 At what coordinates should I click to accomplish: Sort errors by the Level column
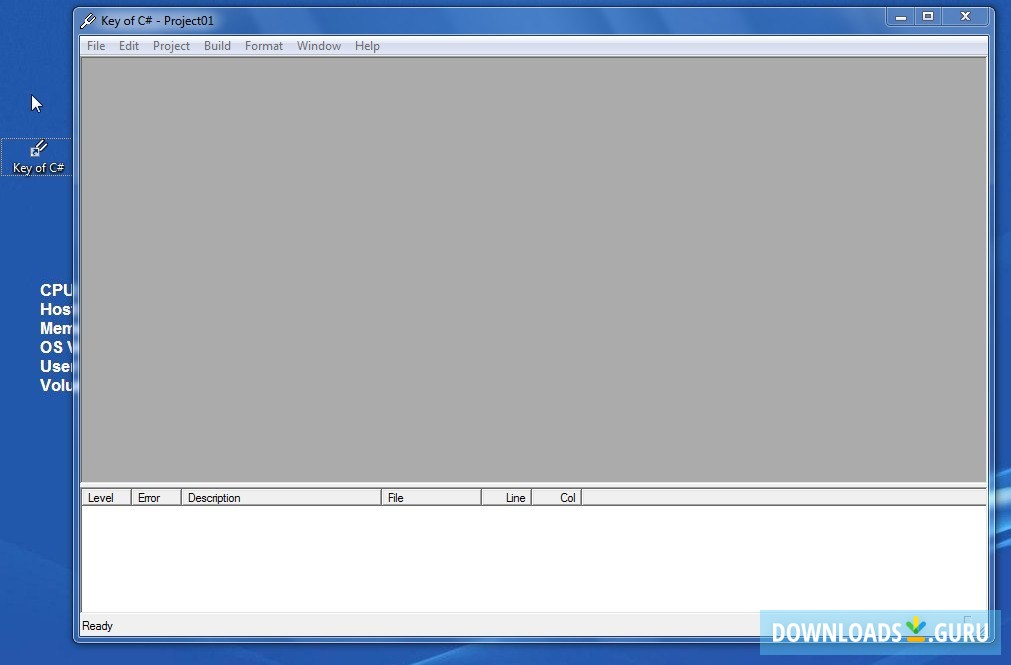click(105, 497)
